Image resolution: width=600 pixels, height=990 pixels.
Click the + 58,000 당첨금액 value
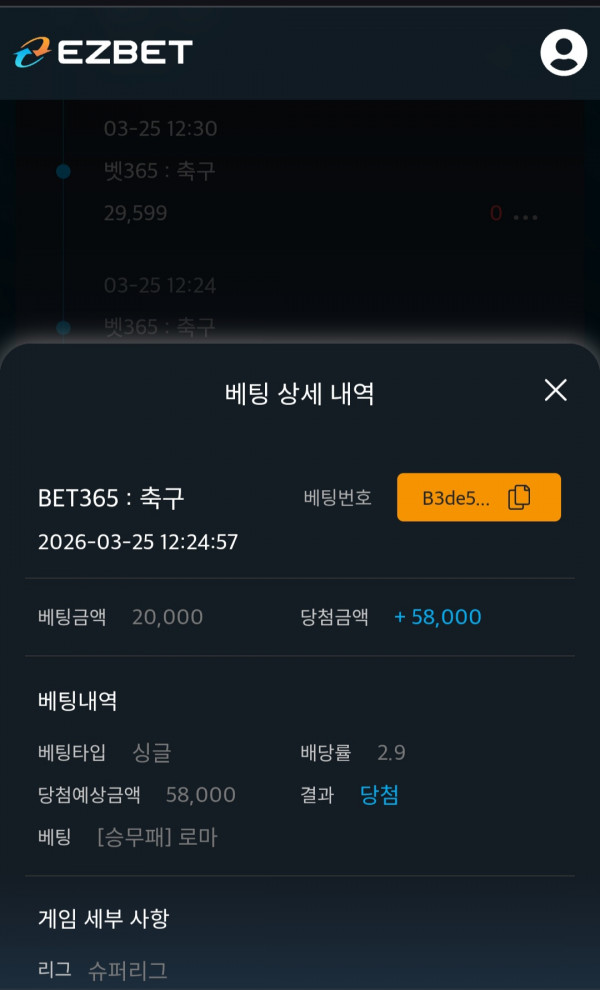pyautogui.click(x=437, y=617)
